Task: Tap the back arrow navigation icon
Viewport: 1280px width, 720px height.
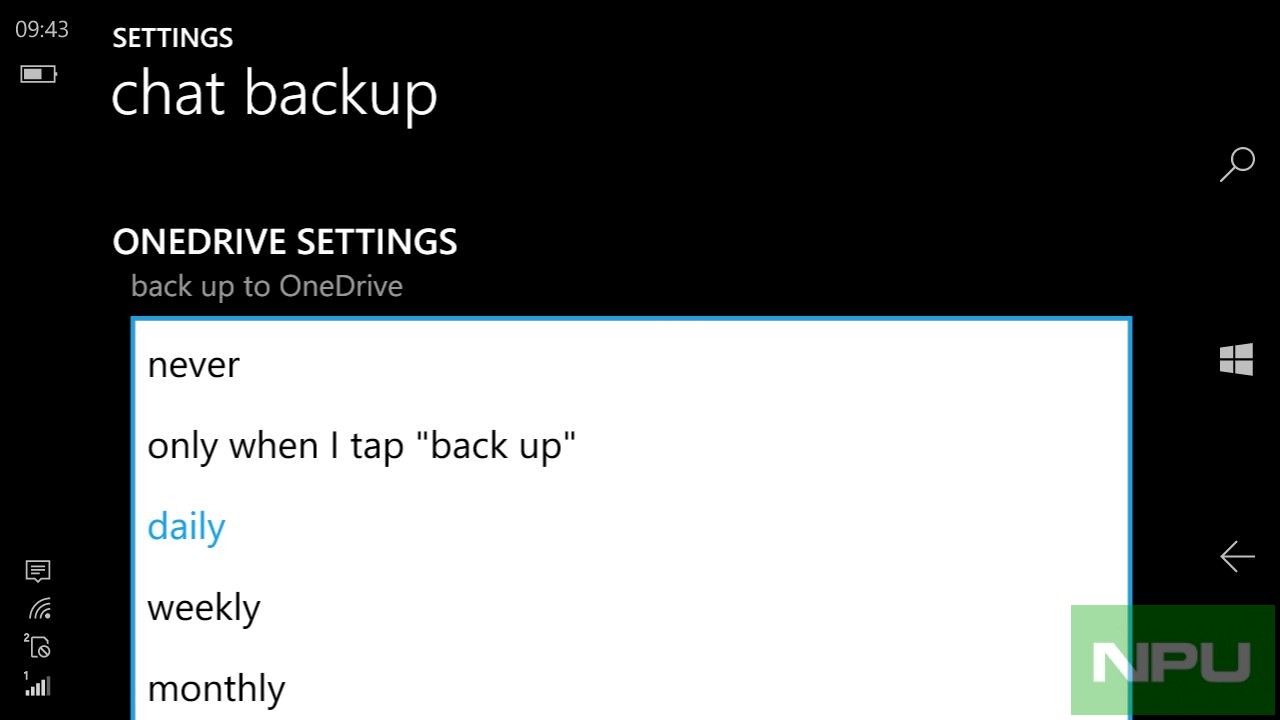Action: coord(1237,557)
